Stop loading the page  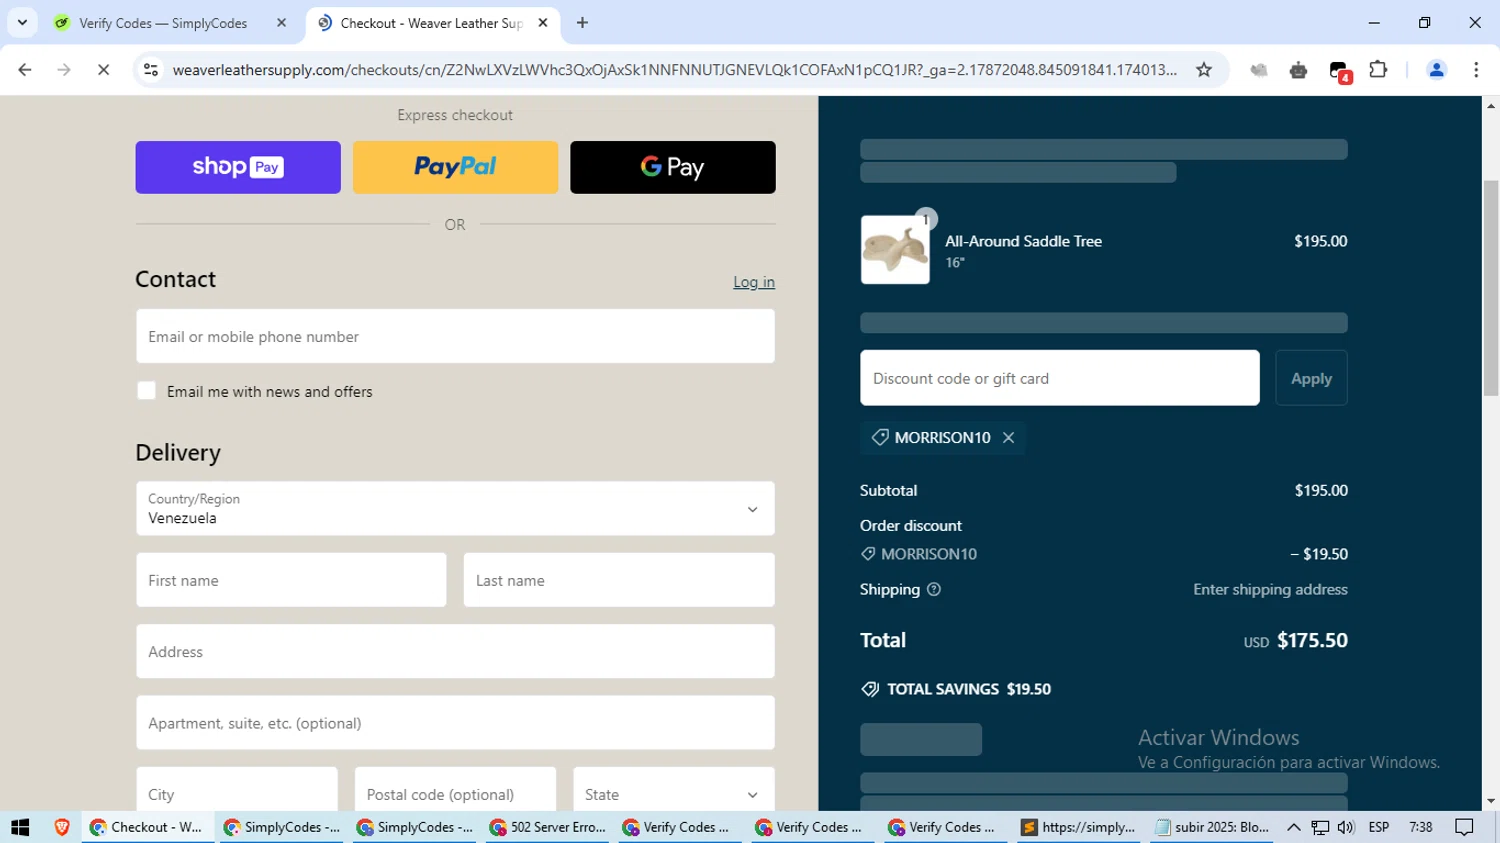(x=103, y=70)
